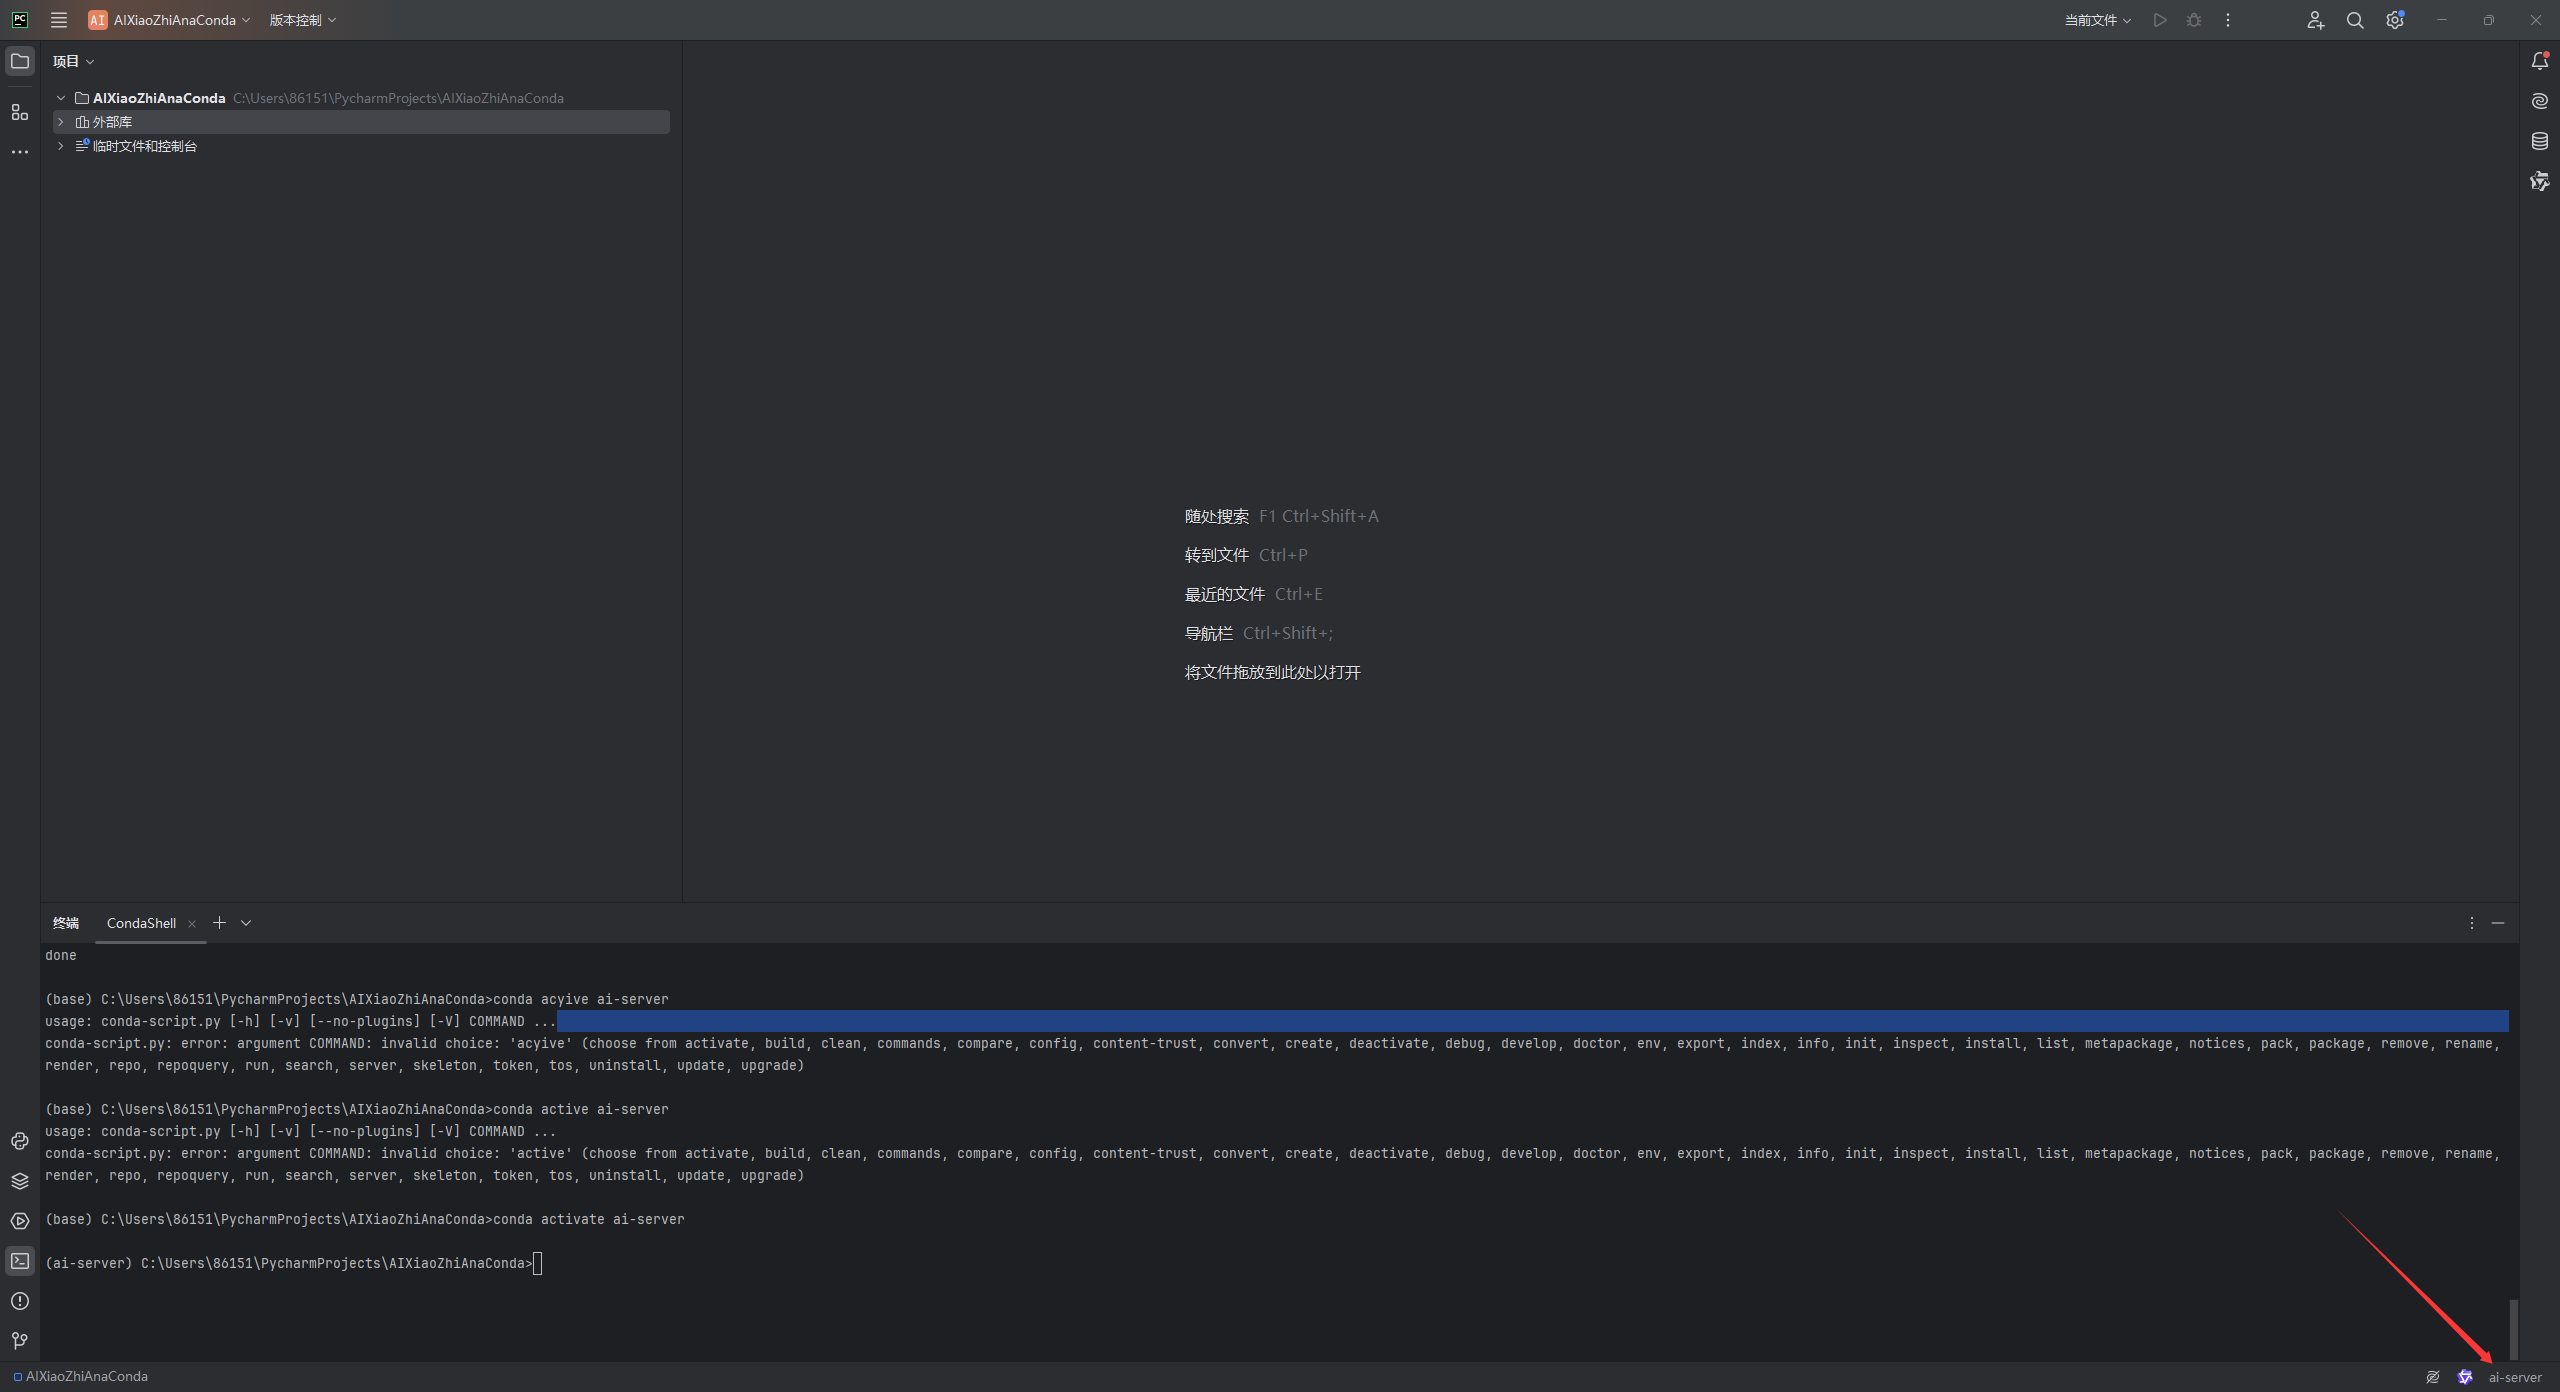Click the terminal vertical scrollbar thumb

click(x=2513, y=1328)
